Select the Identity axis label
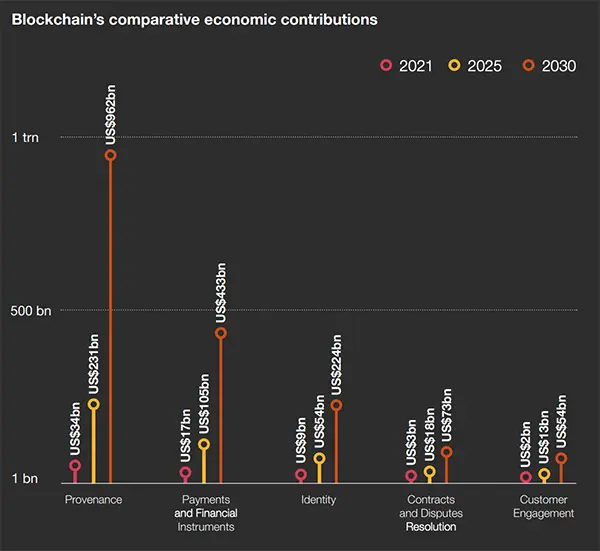 coord(318,500)
